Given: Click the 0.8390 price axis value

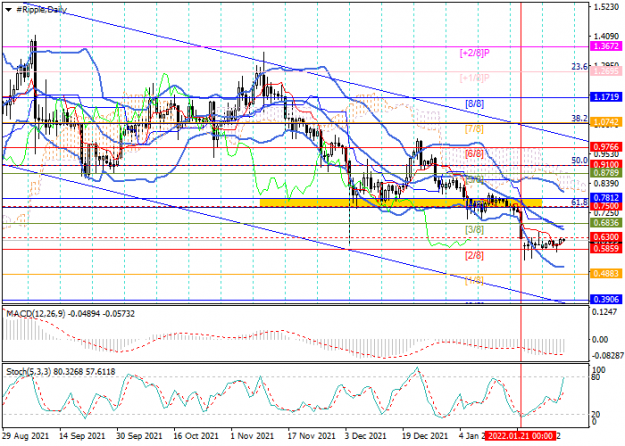Looking at the screenshot, I should (x=606, y=183).
